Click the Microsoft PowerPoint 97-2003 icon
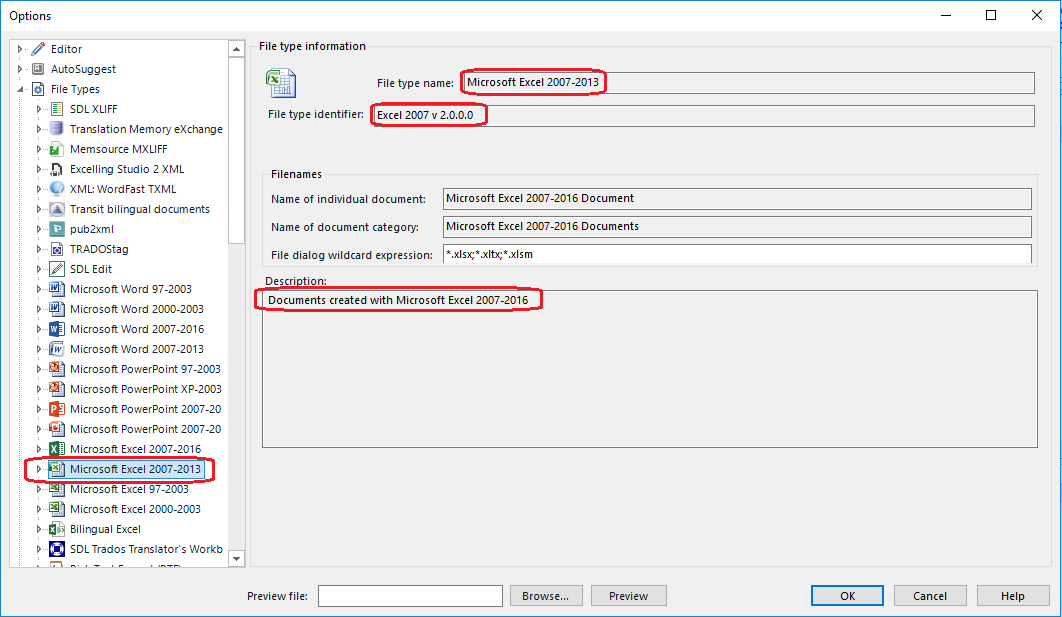Screen dimensions: 1062x617 58,368
